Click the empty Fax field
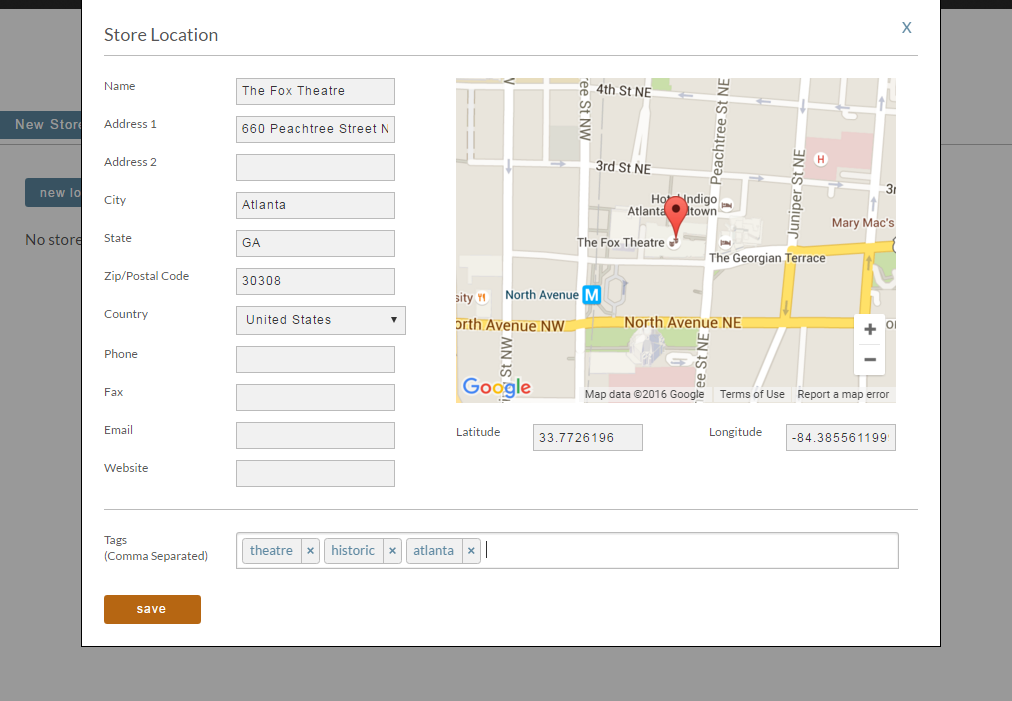 coord(315,398)
